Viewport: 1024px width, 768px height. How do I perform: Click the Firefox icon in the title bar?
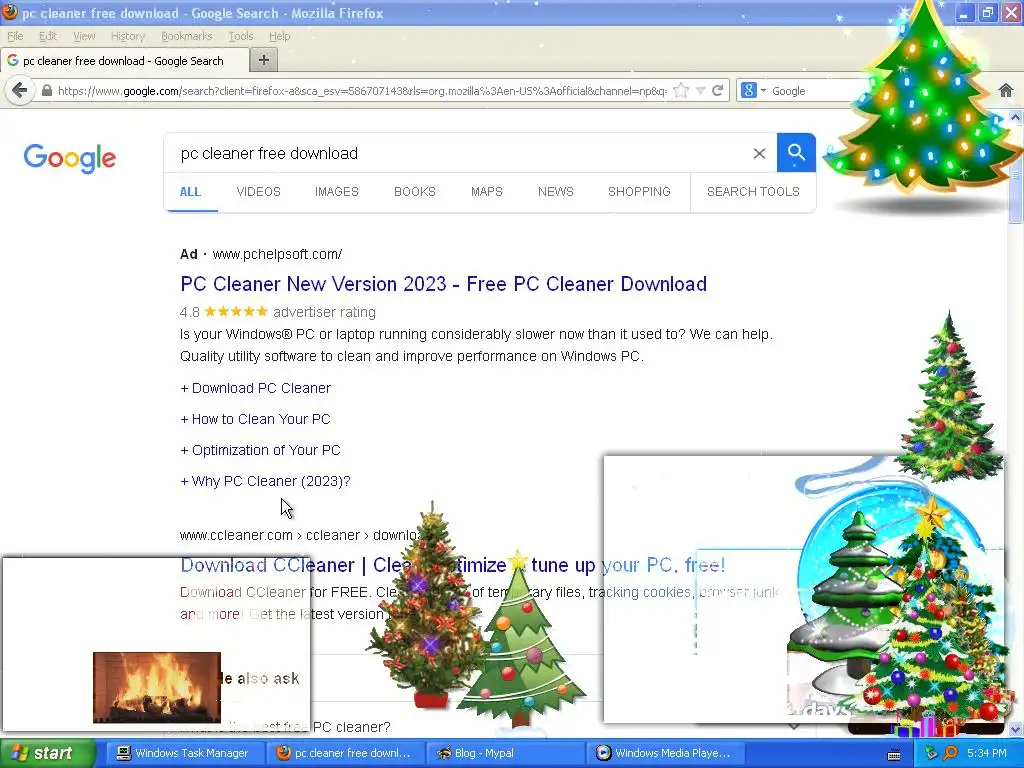point(9,12)
